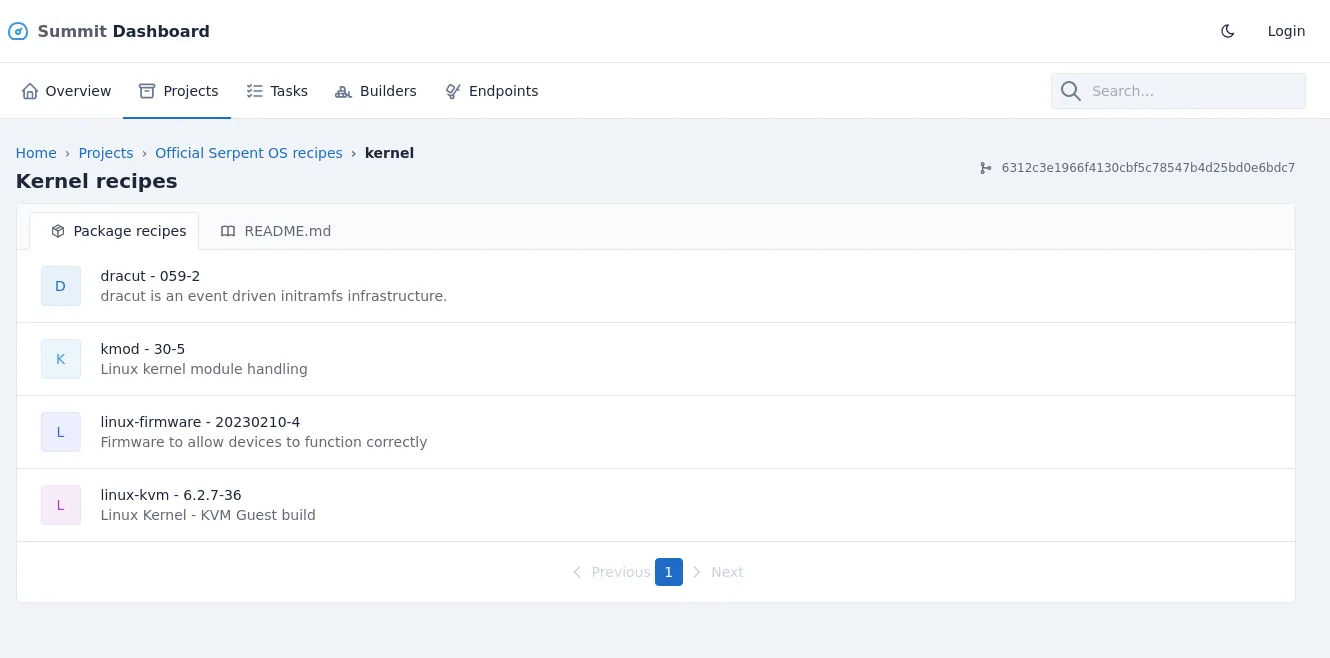Open linux-kvm - 6.2.7-36 recipe
Screen dimensions: 1330x658
click(x=171, y=495)
